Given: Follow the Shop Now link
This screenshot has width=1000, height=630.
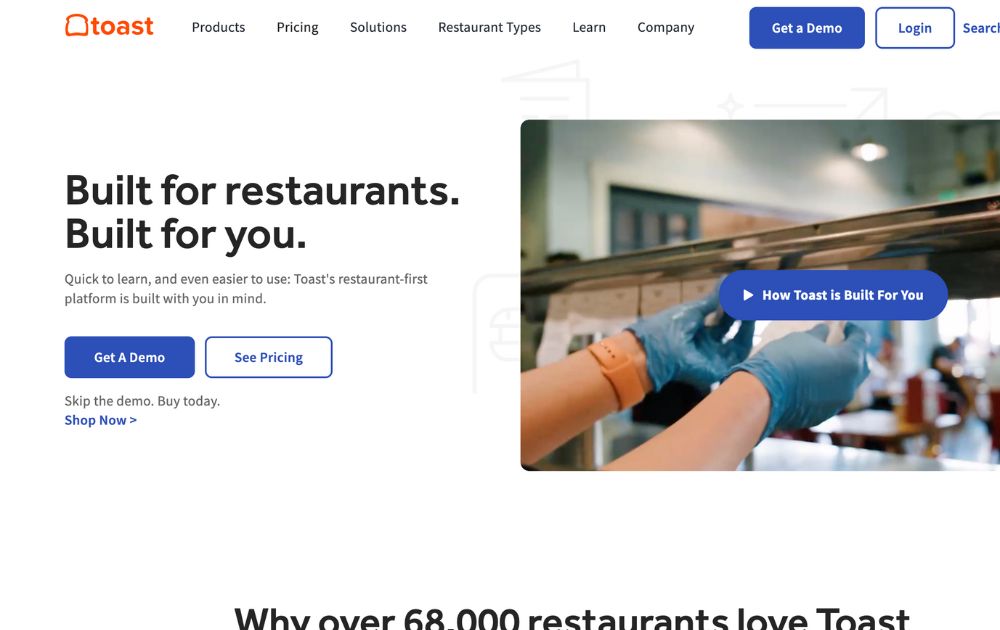Looking at the screenshot, I should (101, 420).
